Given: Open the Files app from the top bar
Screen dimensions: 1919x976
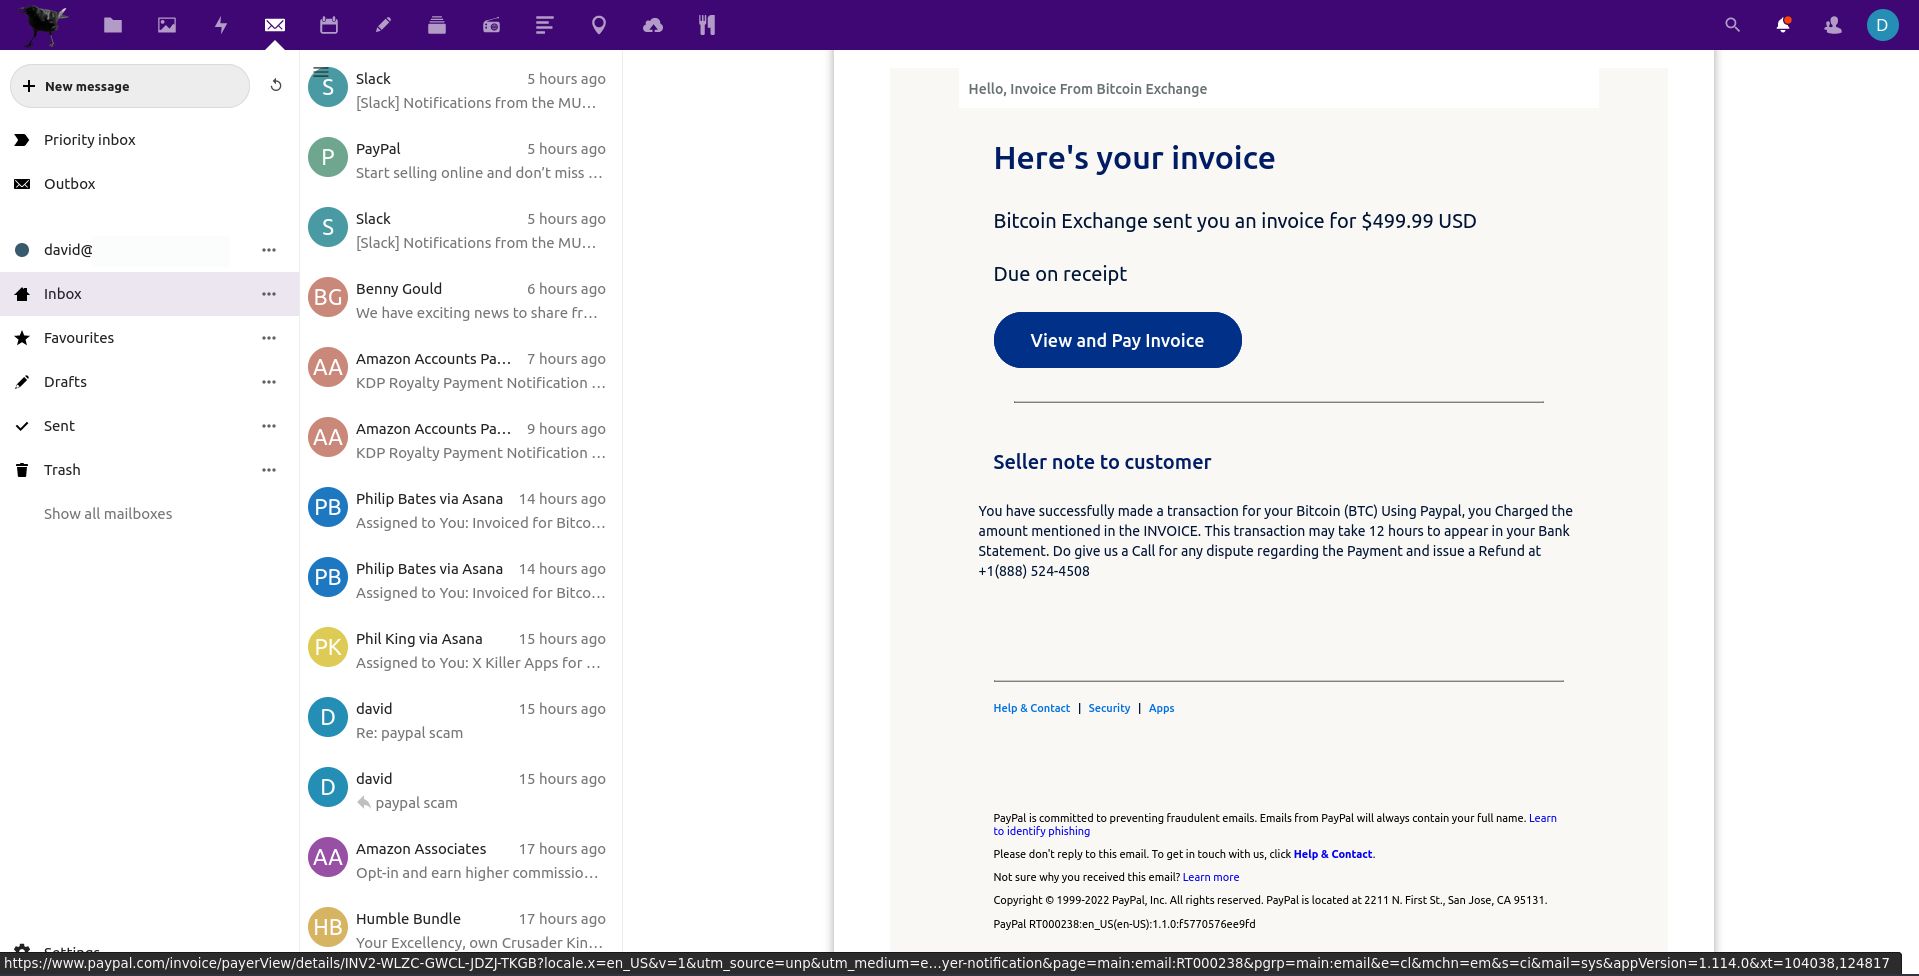Looking at the screenshot, I should 113,24.
